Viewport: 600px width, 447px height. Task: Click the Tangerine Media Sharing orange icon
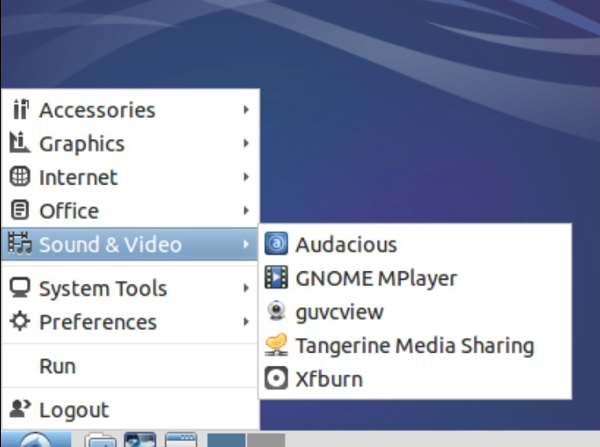point(276,344)
